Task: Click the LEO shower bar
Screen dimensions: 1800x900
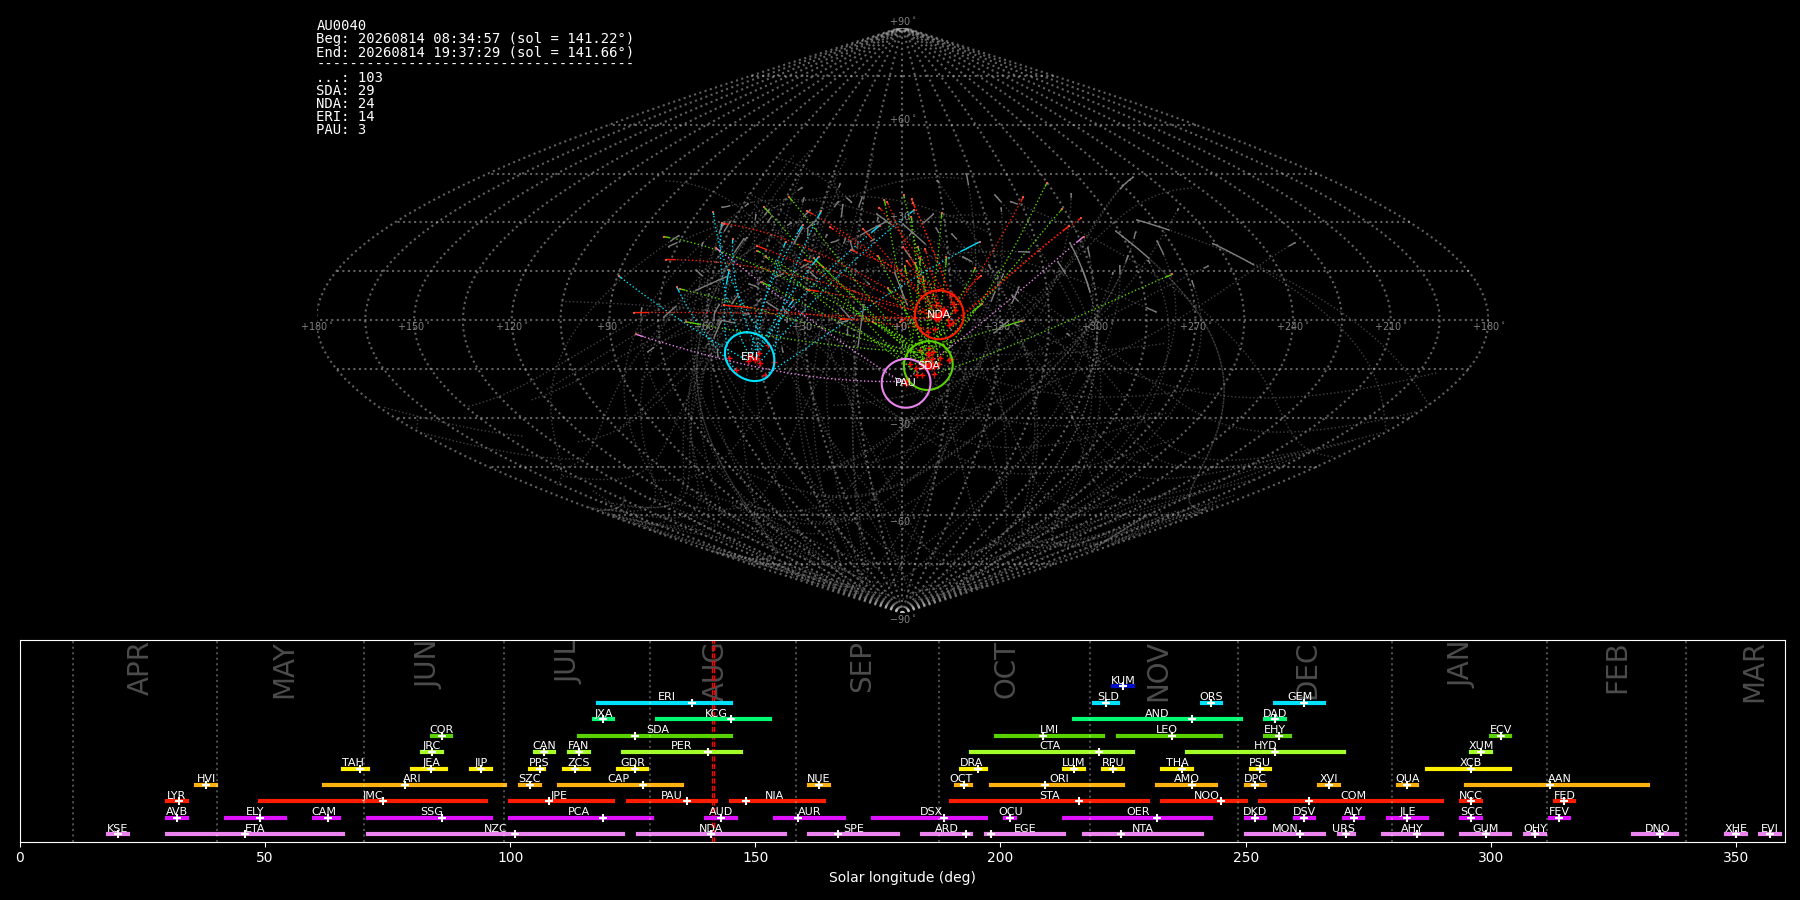Action: [1169, 736]
